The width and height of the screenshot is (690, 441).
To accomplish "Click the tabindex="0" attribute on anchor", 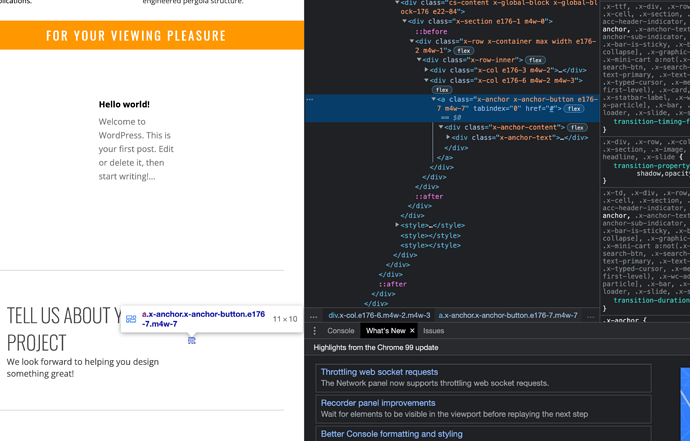I will pyautogui.click(x=496, y=109).
